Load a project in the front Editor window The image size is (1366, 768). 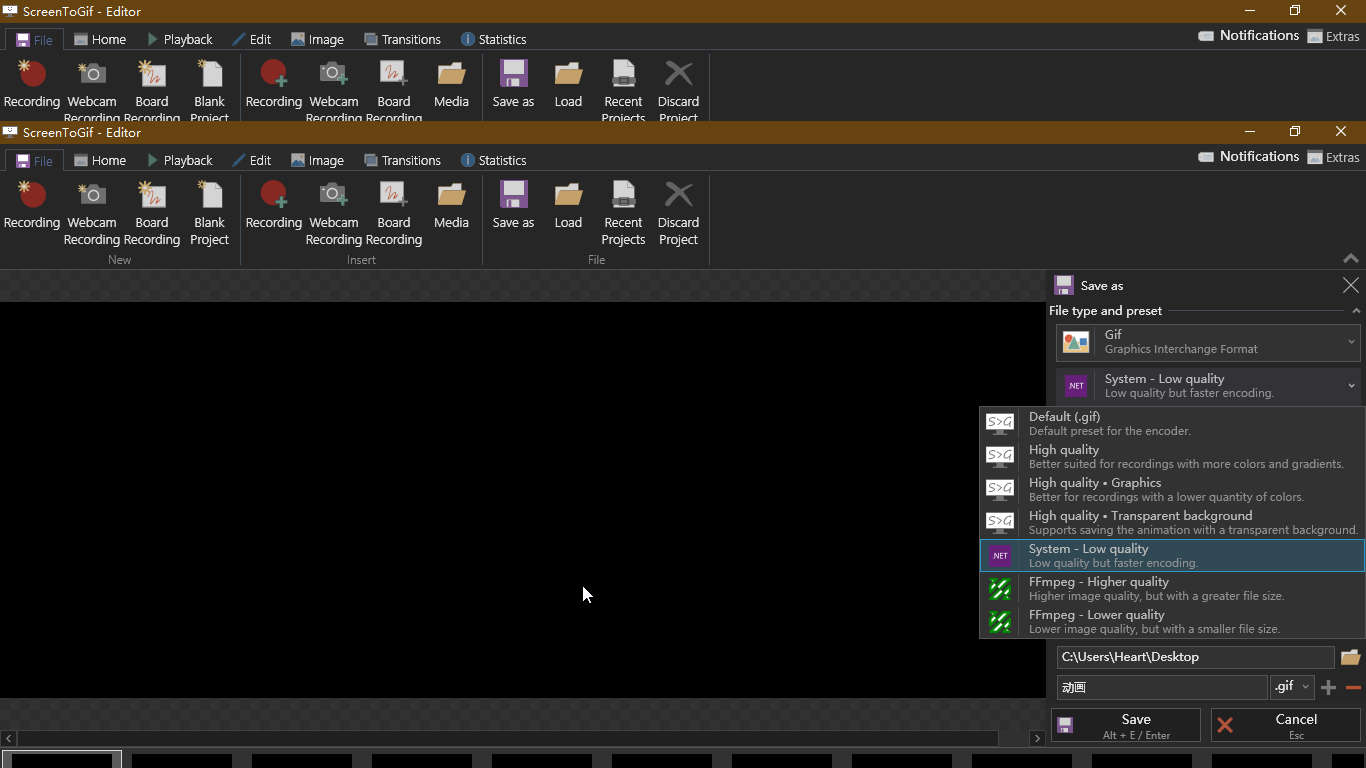(568, 204)
